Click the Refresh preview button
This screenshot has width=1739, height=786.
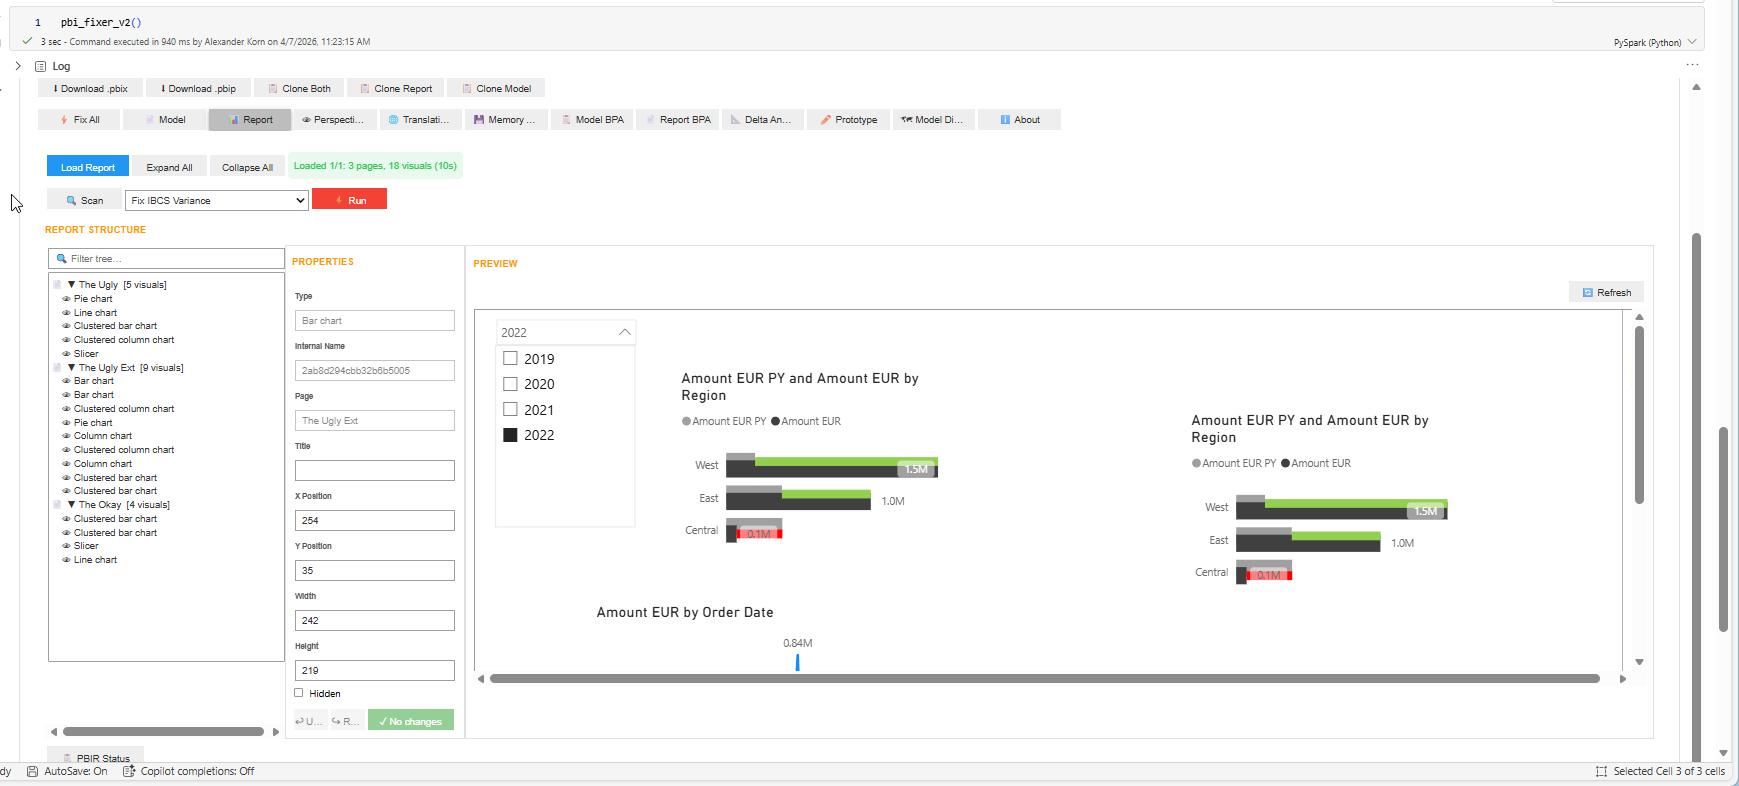coord(1606,292)
